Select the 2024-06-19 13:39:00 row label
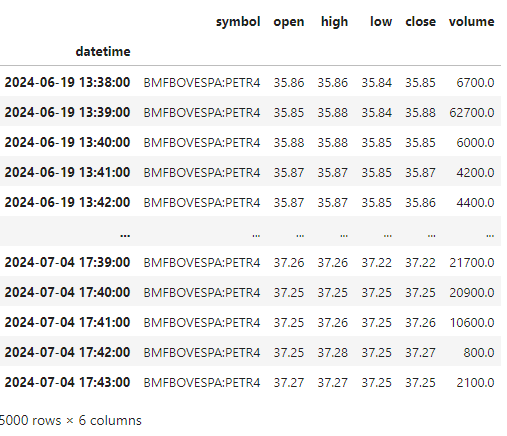This screenshot has width=507, height=436. coord(67,112)
